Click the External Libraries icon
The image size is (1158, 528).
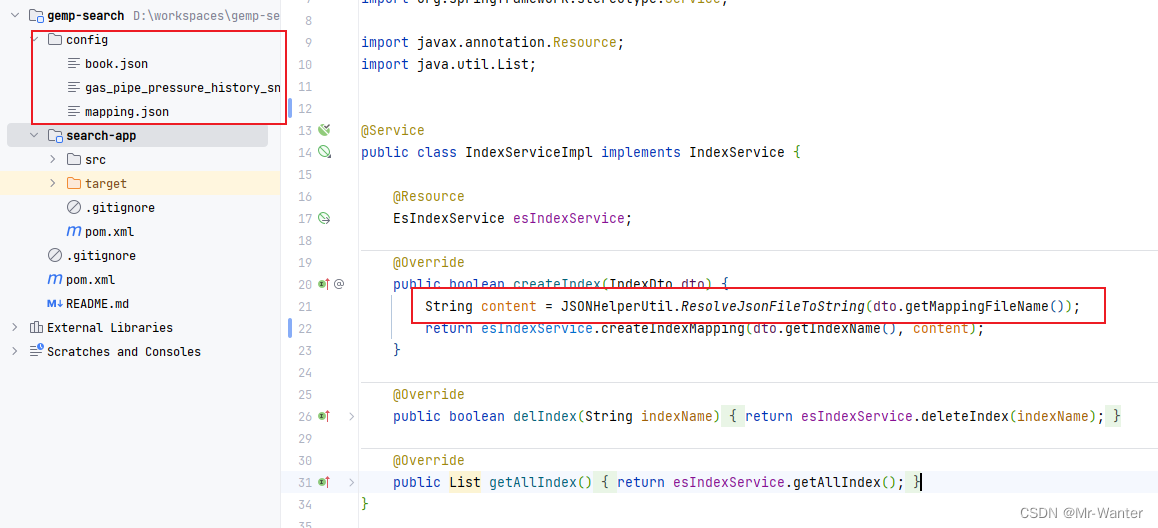coord(35,327)
